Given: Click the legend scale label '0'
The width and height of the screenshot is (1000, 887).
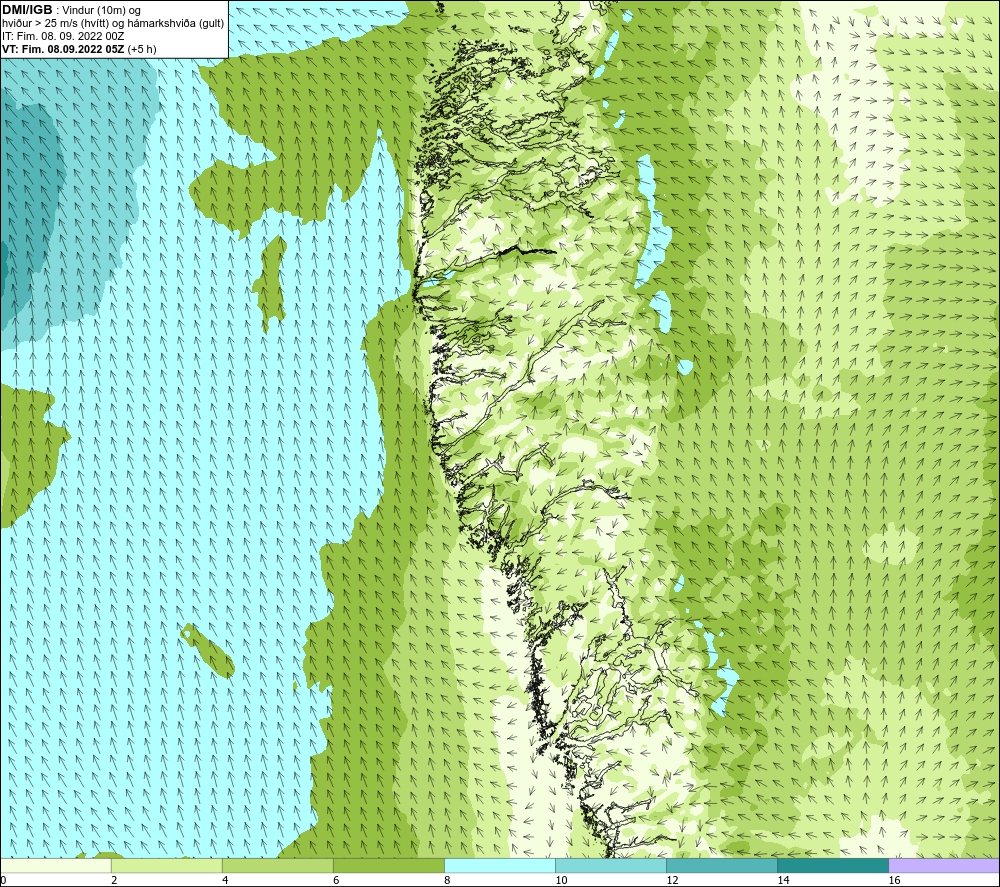Looking at the screenshot, I should coord(3,880).
